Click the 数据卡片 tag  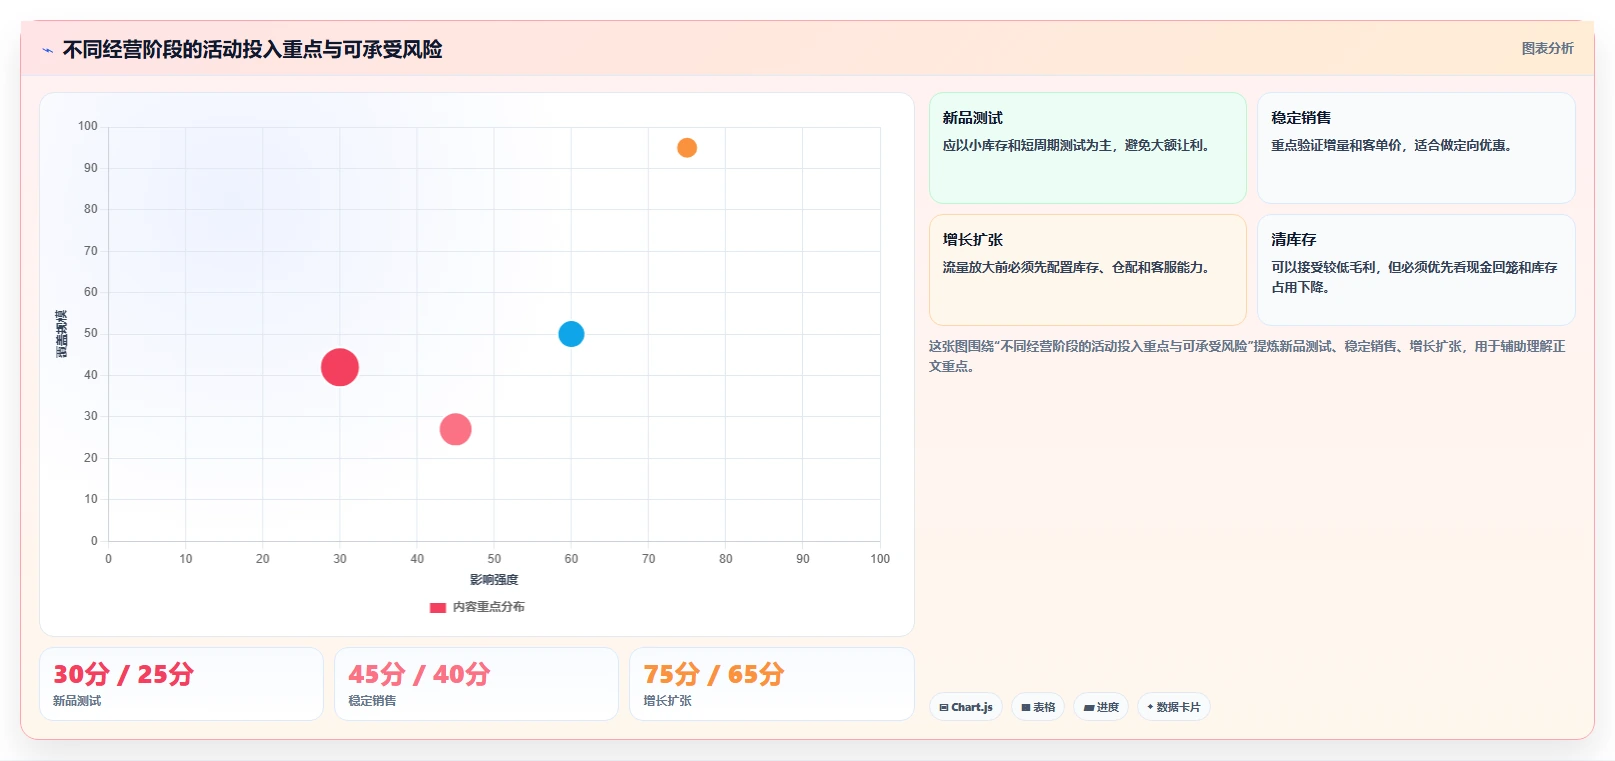coord(1174,707)
